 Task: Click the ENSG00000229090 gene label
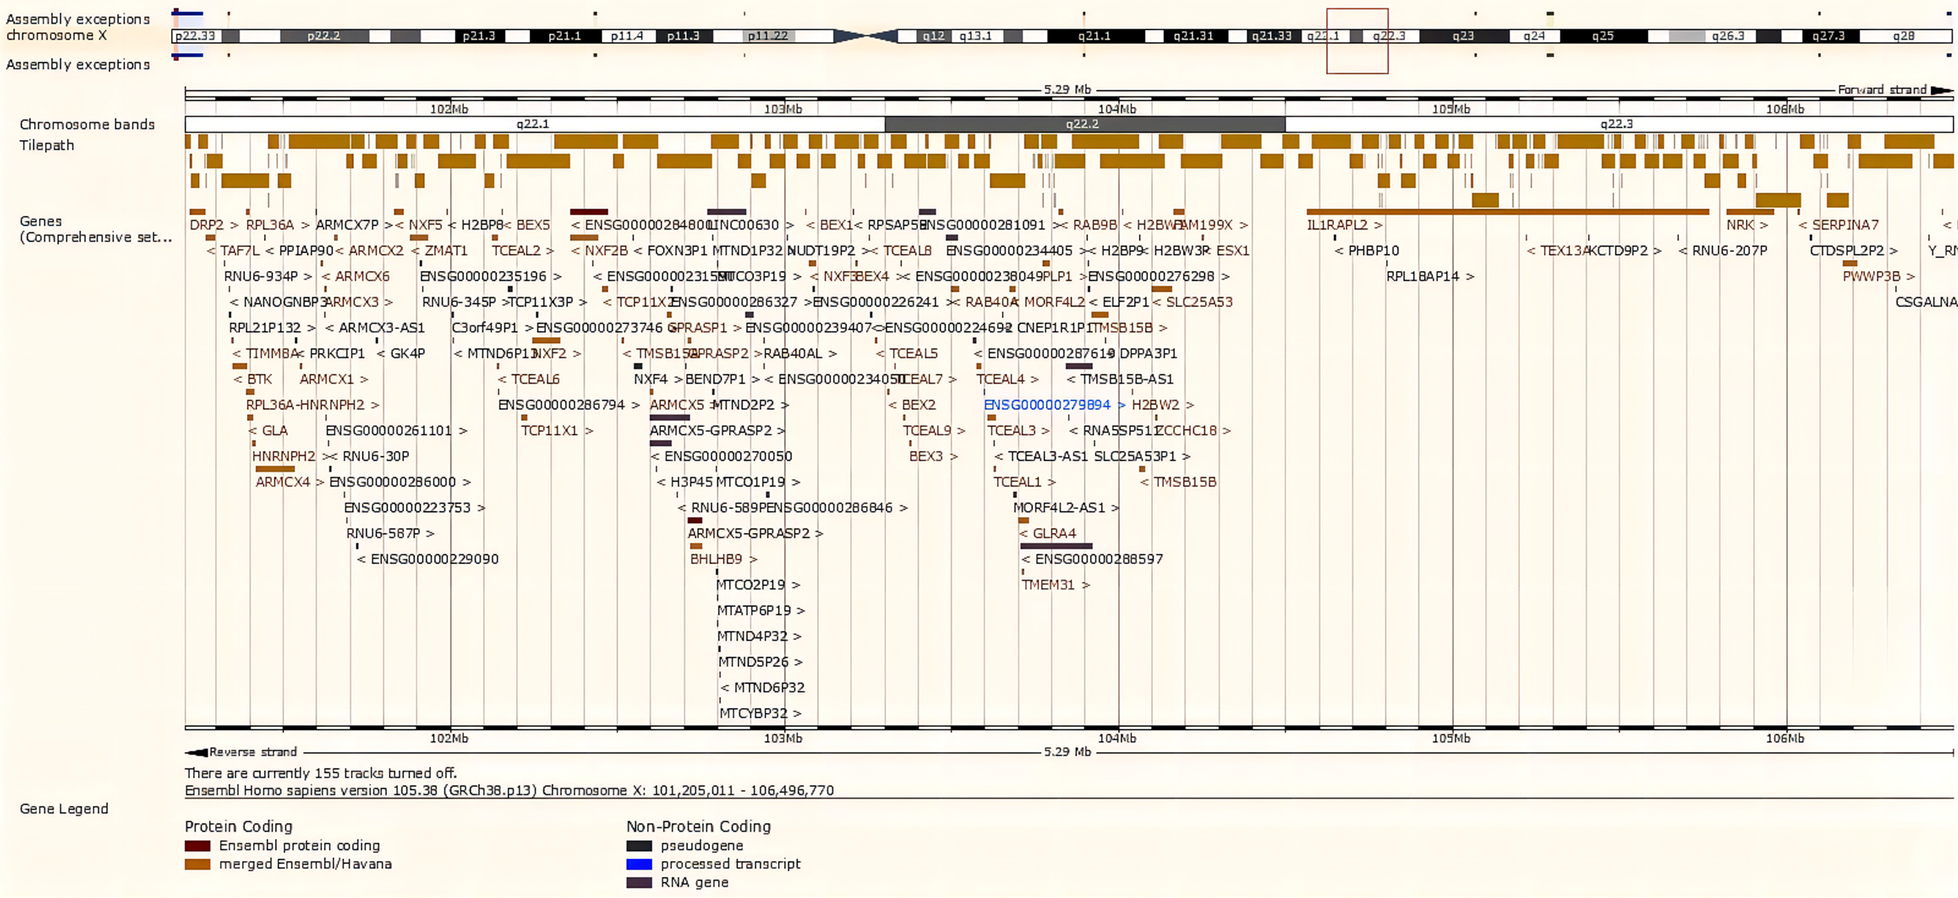428,559
